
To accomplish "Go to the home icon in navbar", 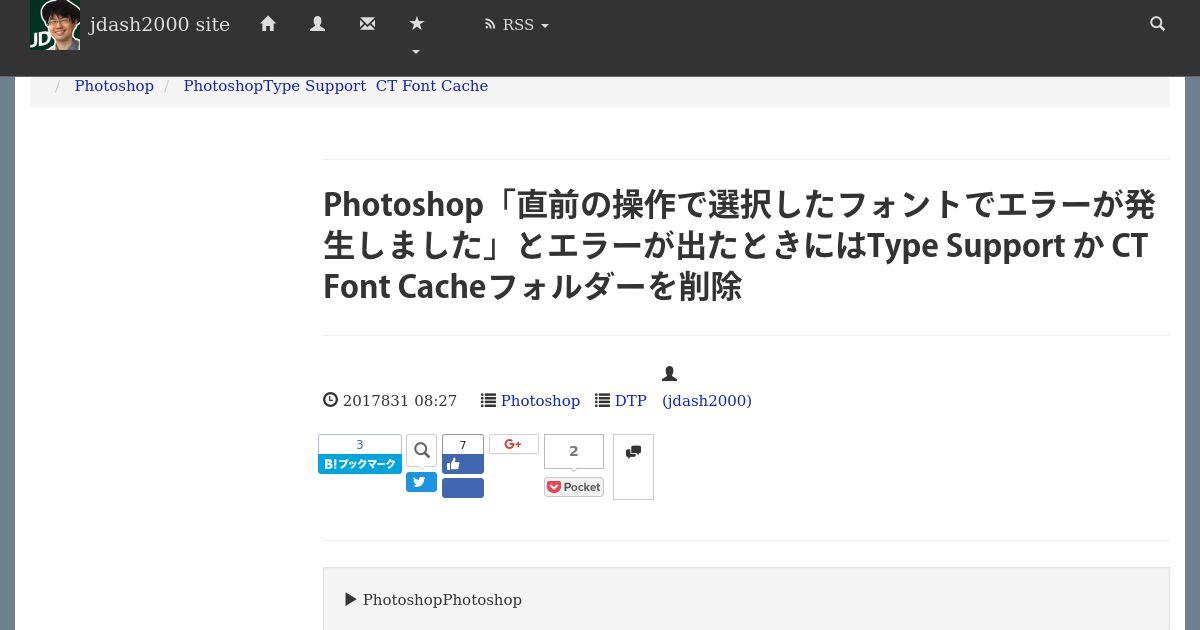I will click(268, 24).
